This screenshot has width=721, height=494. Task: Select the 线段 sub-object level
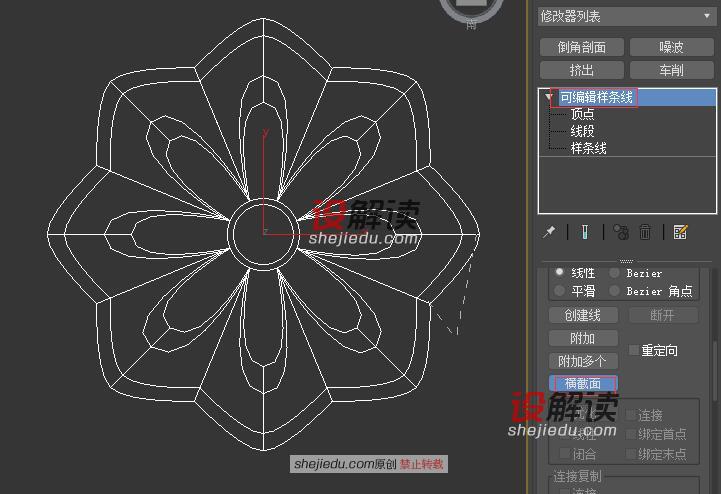tap(582, 131)
